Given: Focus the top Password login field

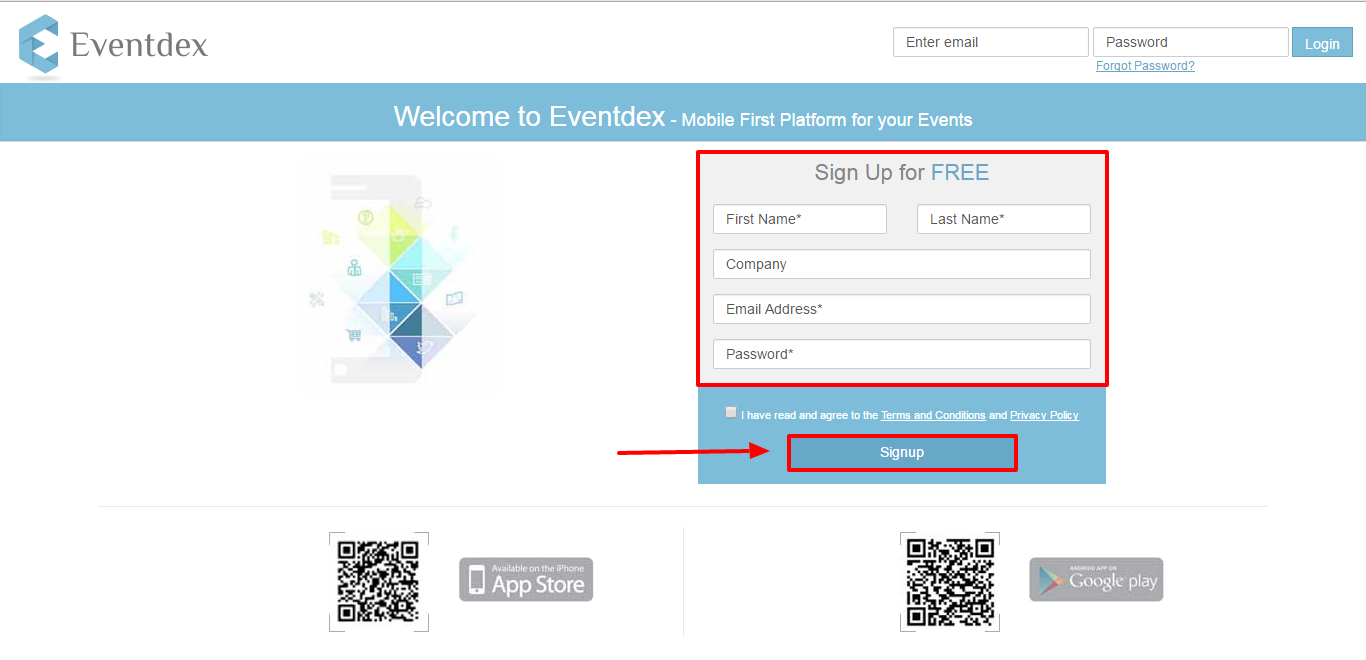Looking at the screenshot, I should point(1191,42).
